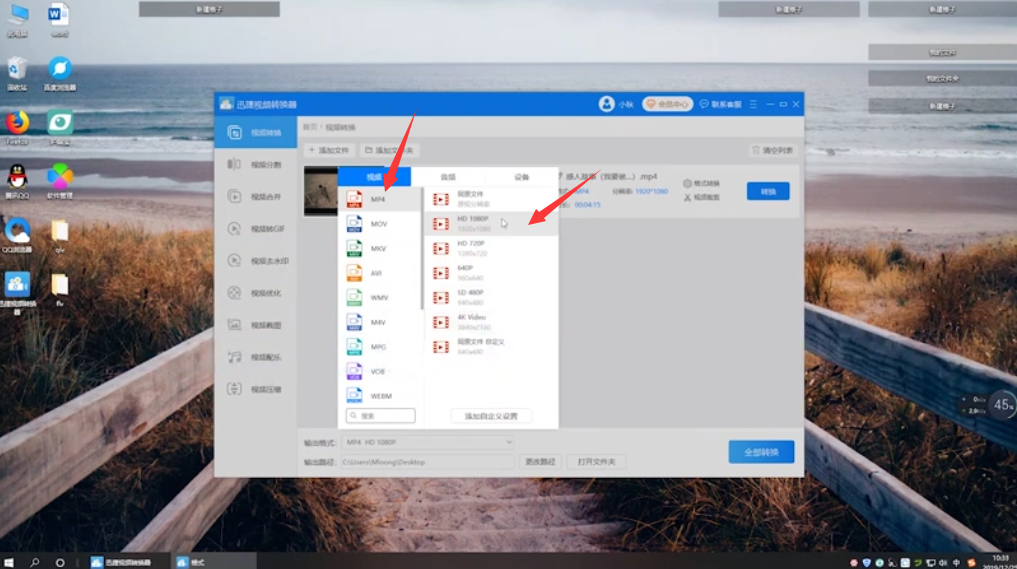Image resolution: width=1017 pixels, height=569 pixels.
Task: Choose 同原文件 自定义 resolution option
Action: point(491,346)
